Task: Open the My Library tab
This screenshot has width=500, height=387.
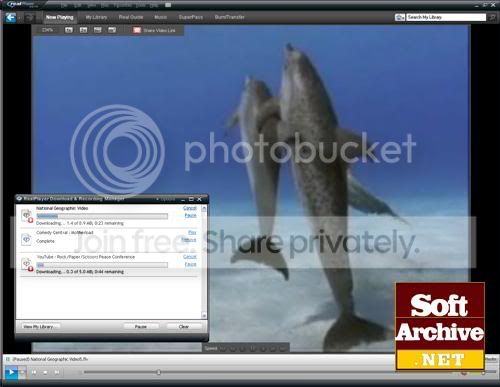Action: 96,17
